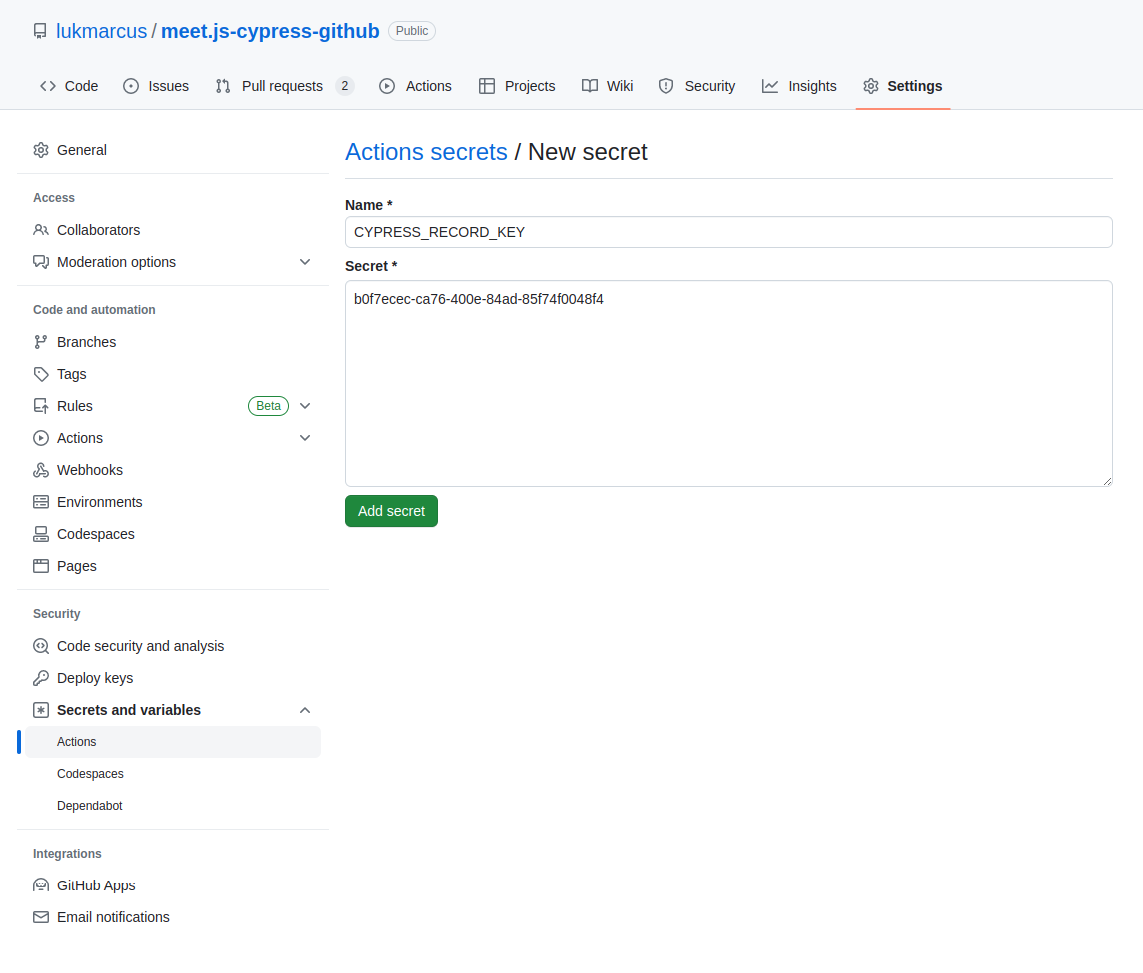1143x973 pixels.
Task: Click the sidebar Codespaces icon under Code and automation
Action: (41, 535)
